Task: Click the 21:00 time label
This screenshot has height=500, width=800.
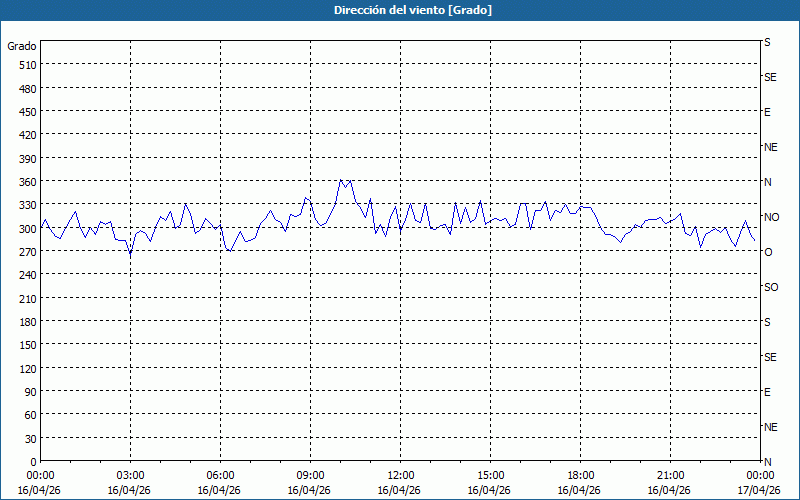Action: 670,476
